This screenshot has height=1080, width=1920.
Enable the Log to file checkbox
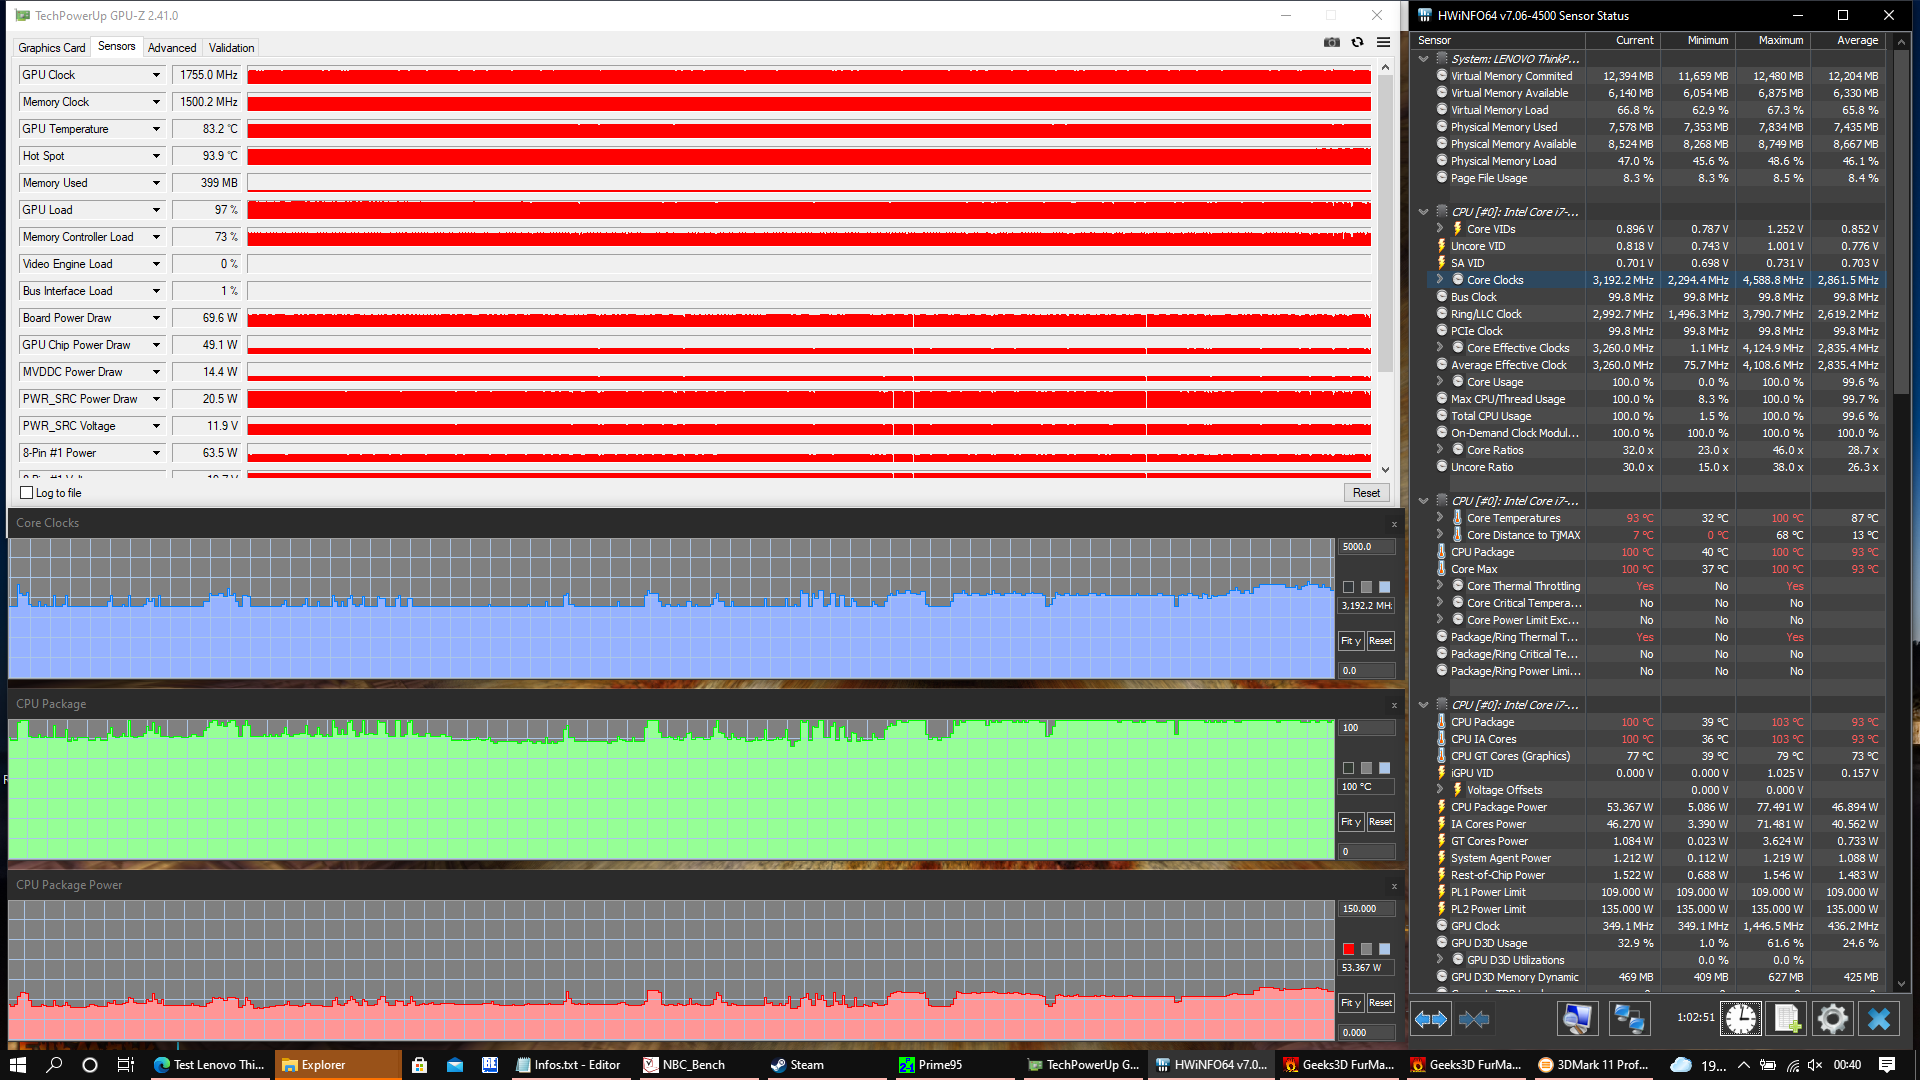point(27,493)
